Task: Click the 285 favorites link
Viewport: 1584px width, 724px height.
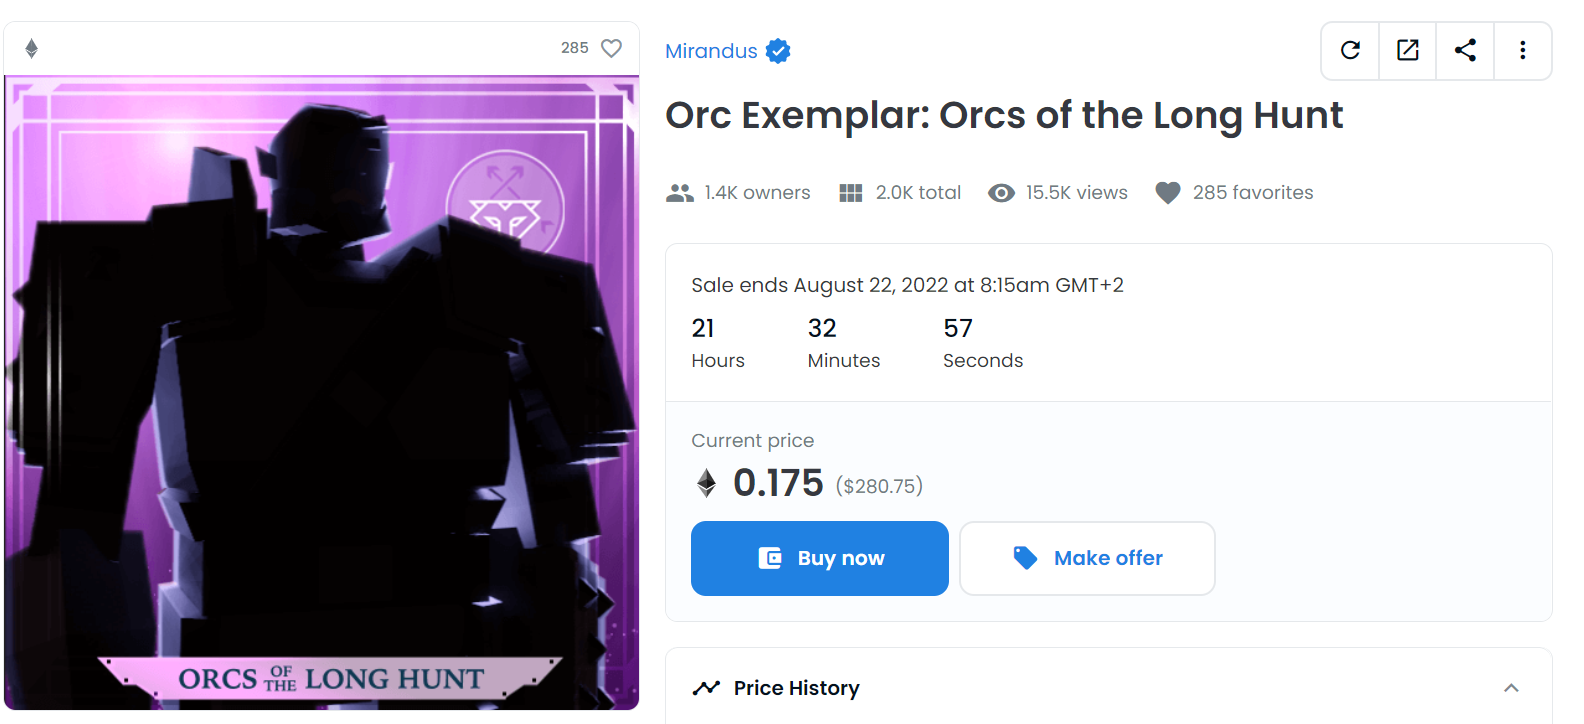Action: pyautogui.click(x=1252, y=193)
